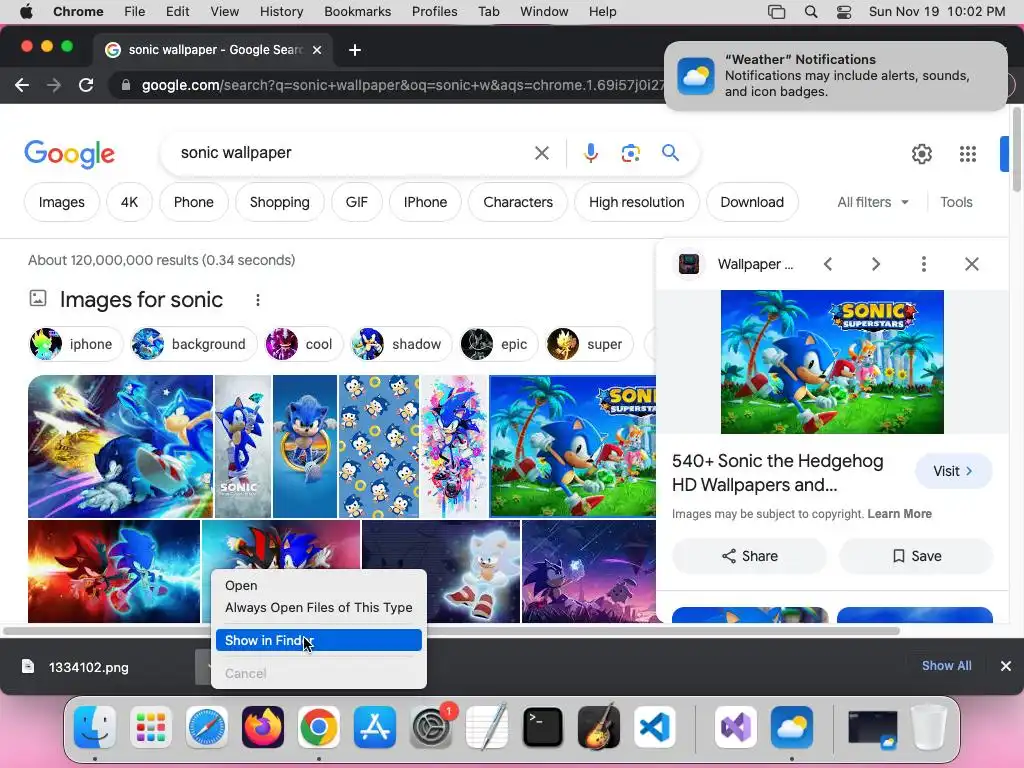This screenshot has width=1024, height=768.
Task: Show next image in preview panel
Action: point(876,264)
